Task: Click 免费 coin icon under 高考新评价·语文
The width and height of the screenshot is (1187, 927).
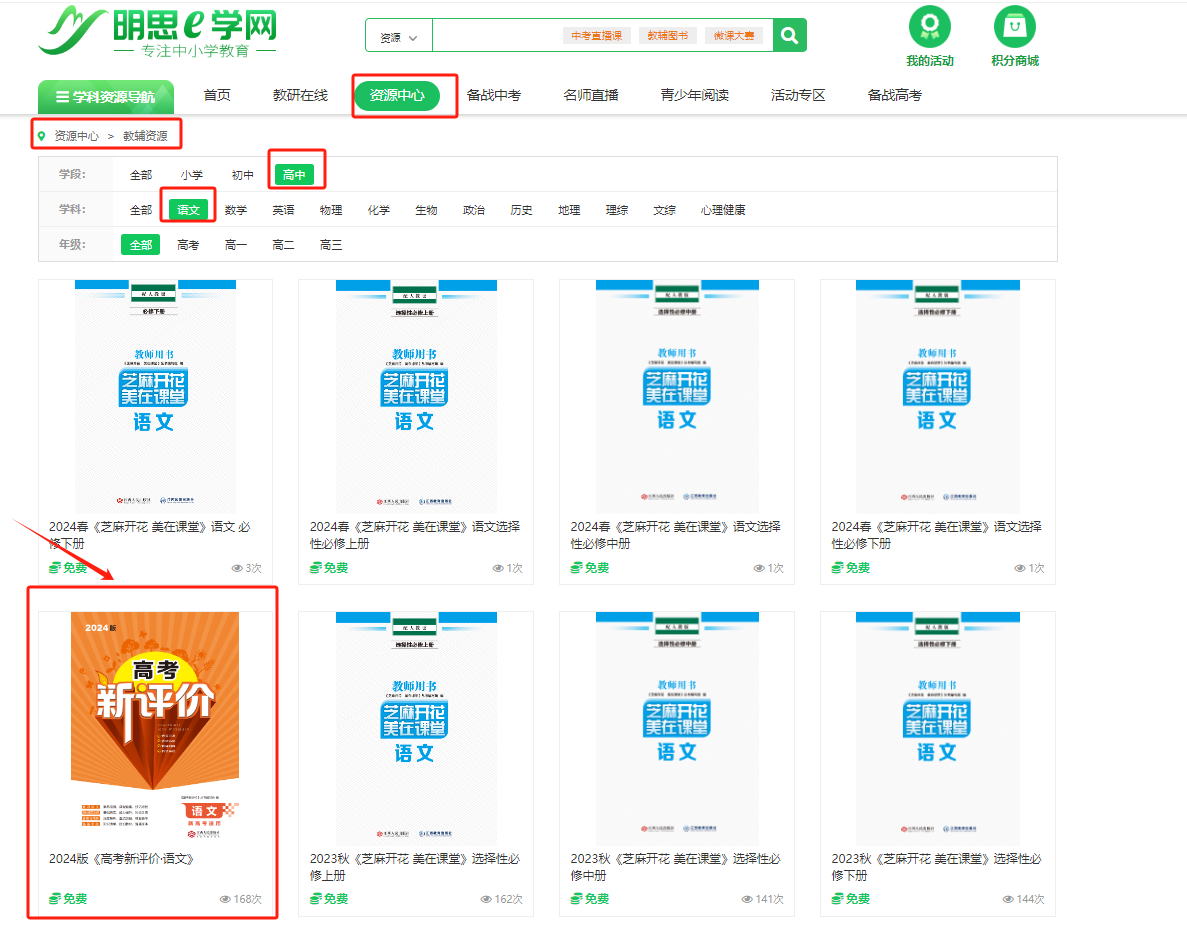Action: pyautogui.click(x=55, y=899)
